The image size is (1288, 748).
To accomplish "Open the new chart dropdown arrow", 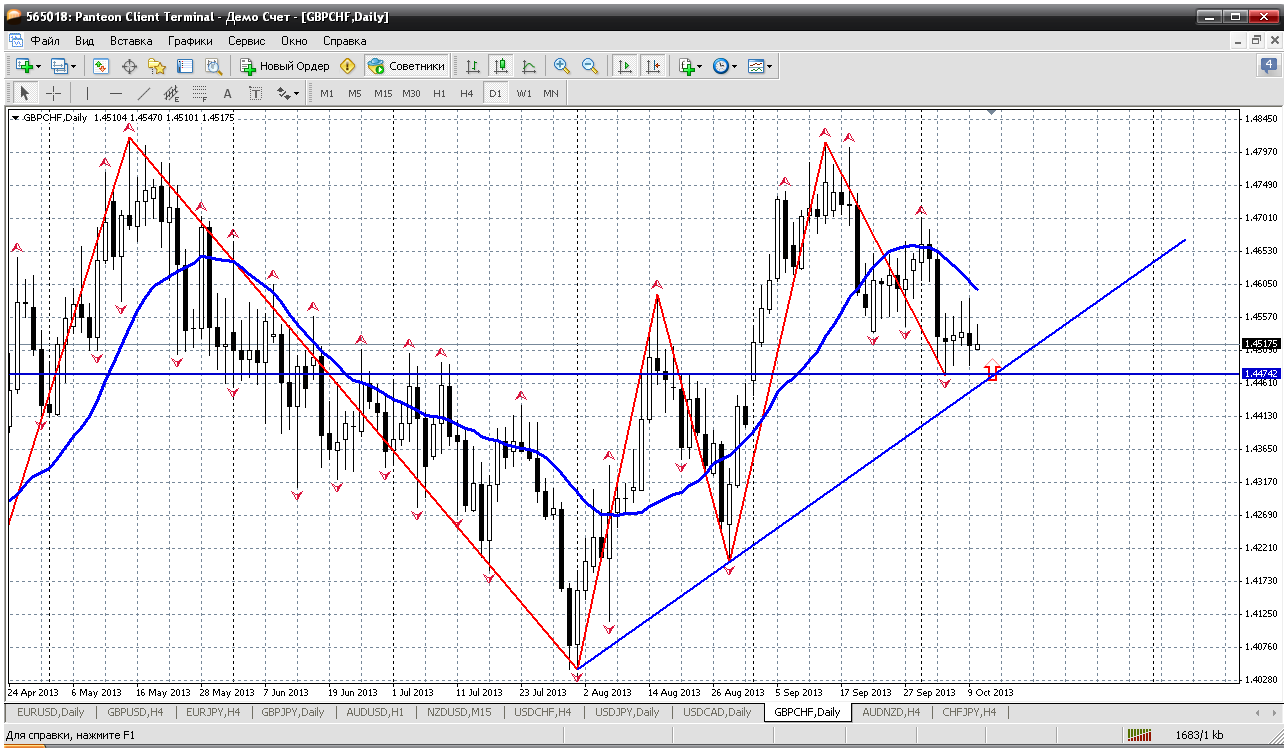I will coord(38,67).
